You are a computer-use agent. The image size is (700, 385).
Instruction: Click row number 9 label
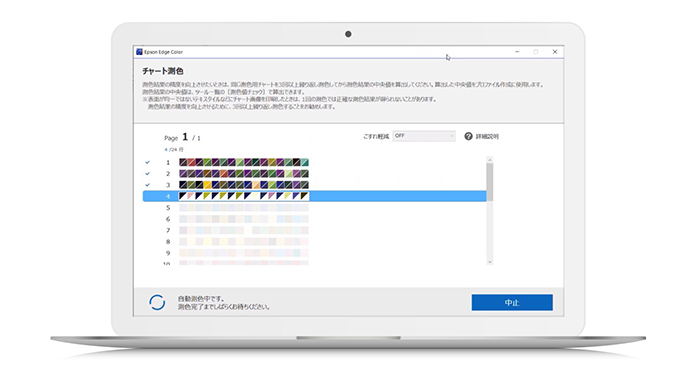(x=168, y=253)
